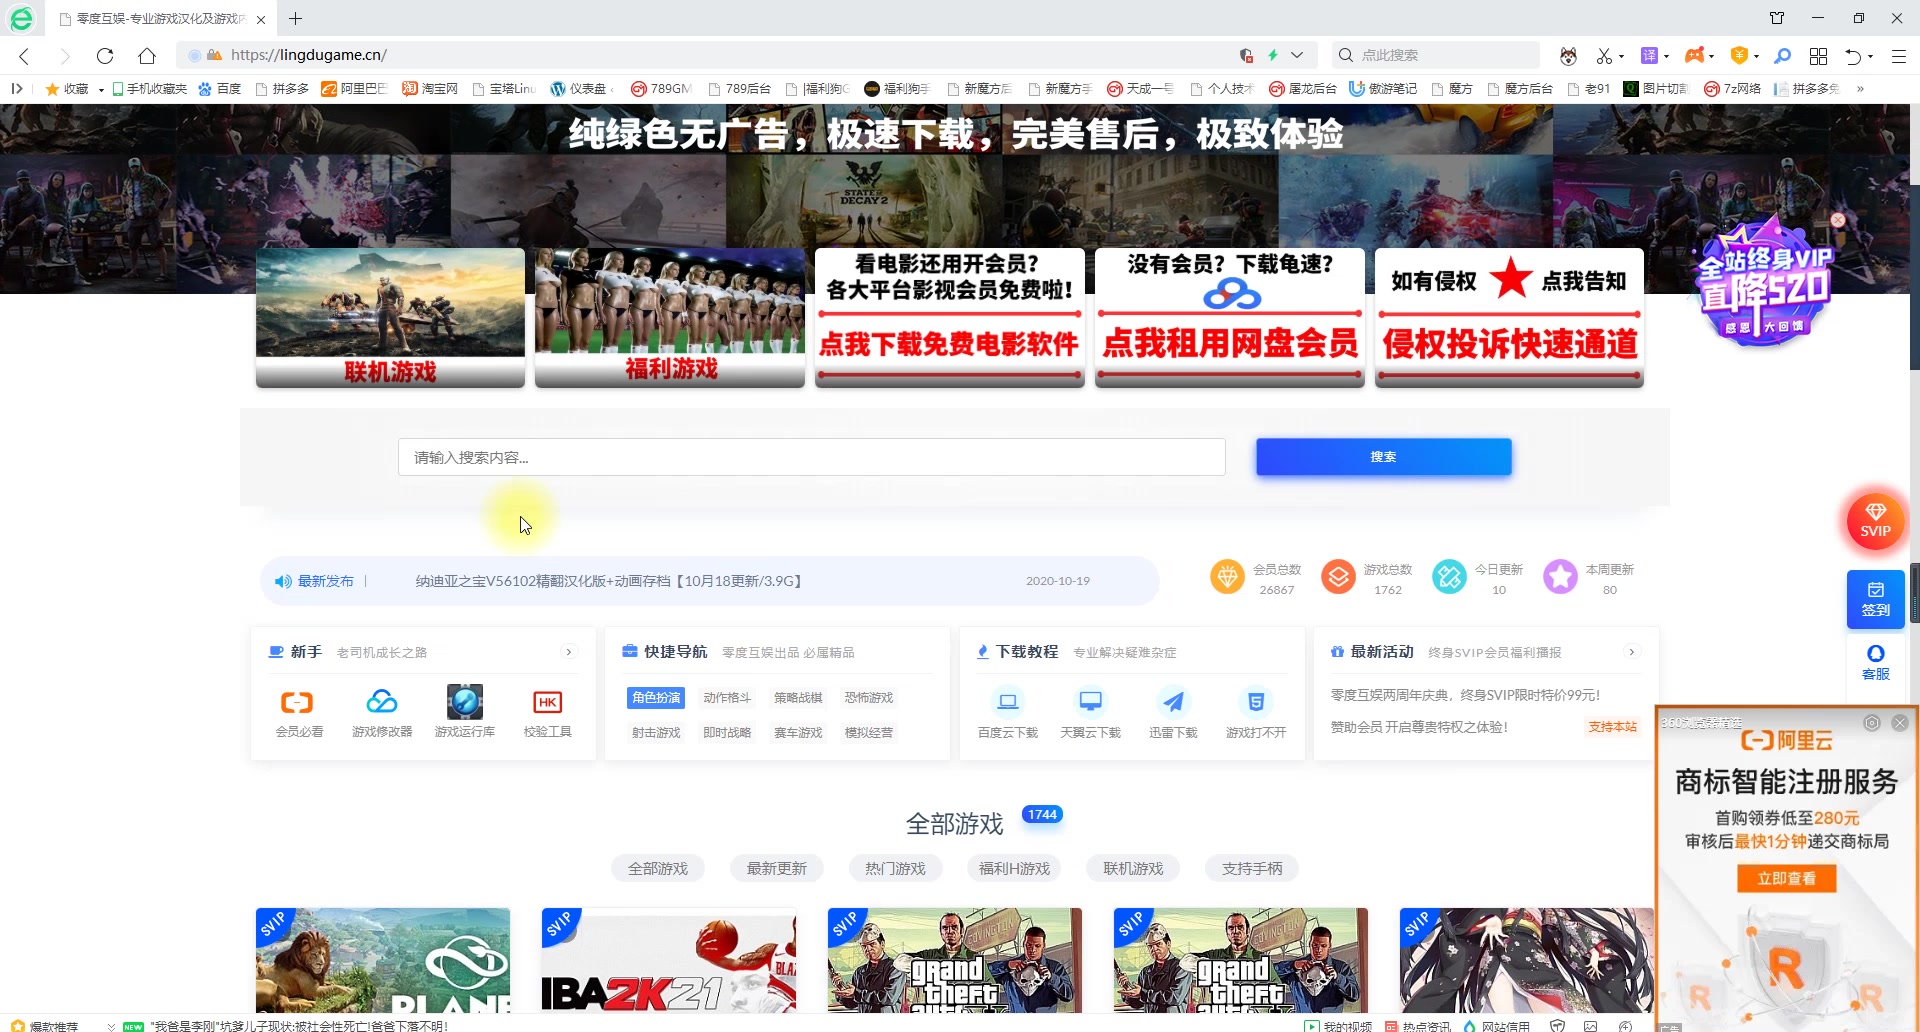1920x1032 pixels.
Task: Close the floating VIP promo badge
Action: (1838, 220)
